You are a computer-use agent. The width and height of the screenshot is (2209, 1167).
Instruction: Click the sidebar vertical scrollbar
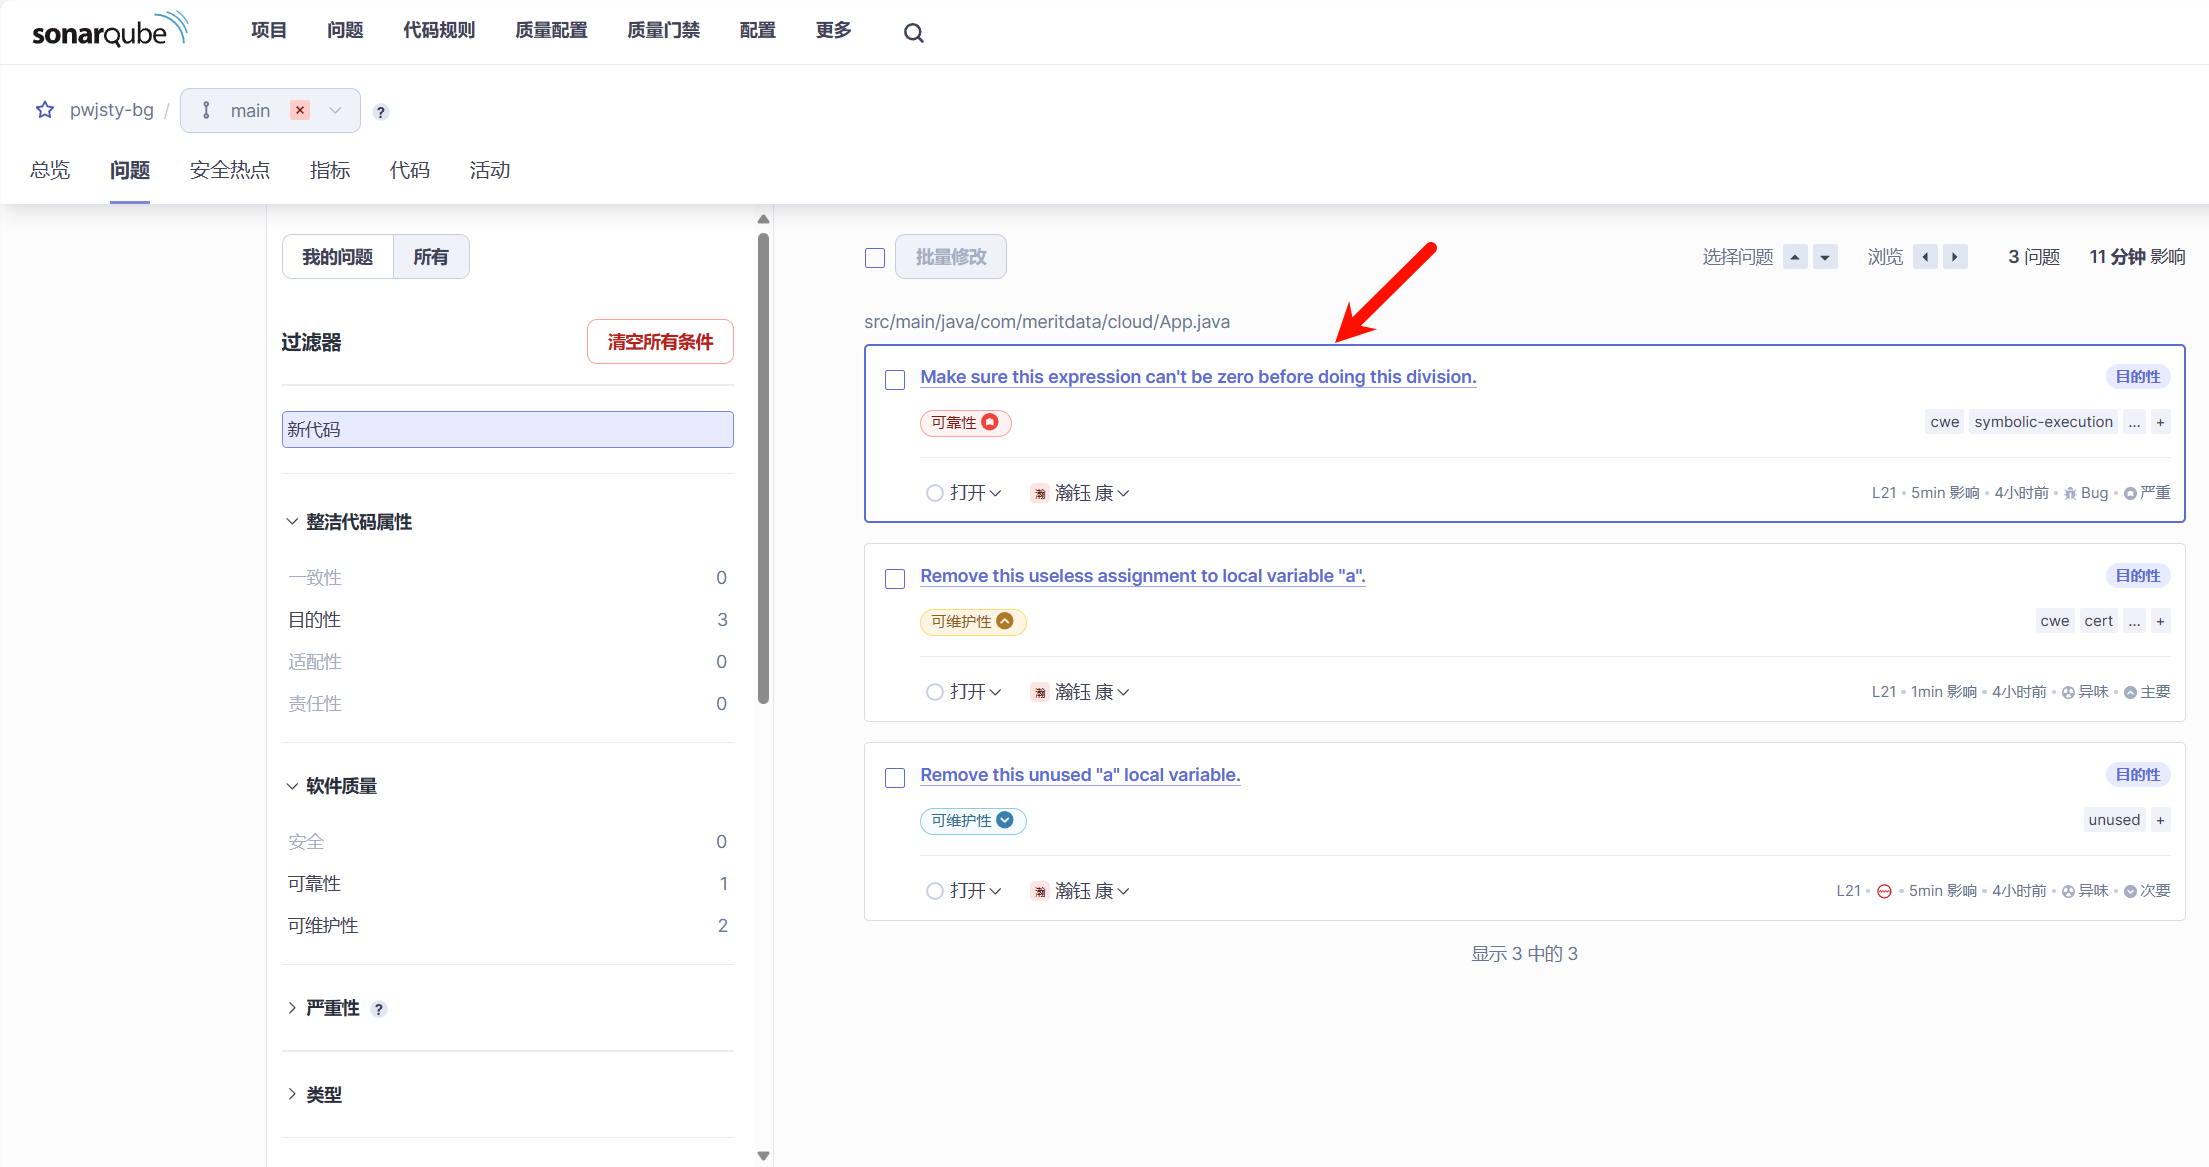pyautogui.click(x=763, y=470)
